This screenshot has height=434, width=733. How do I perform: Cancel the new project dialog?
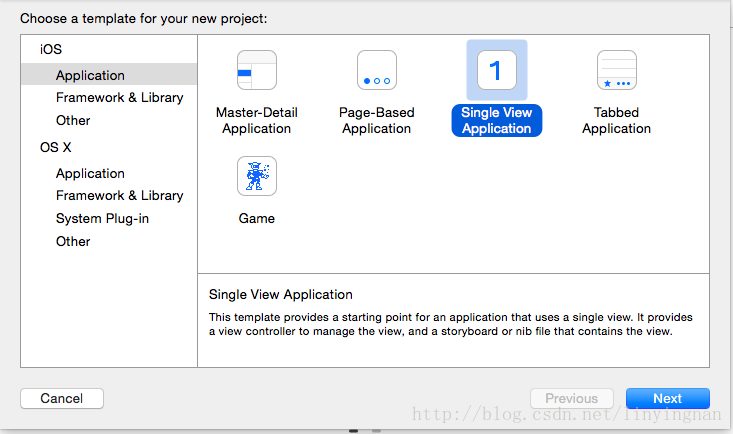pyautogui.click(x=62, y=398)
